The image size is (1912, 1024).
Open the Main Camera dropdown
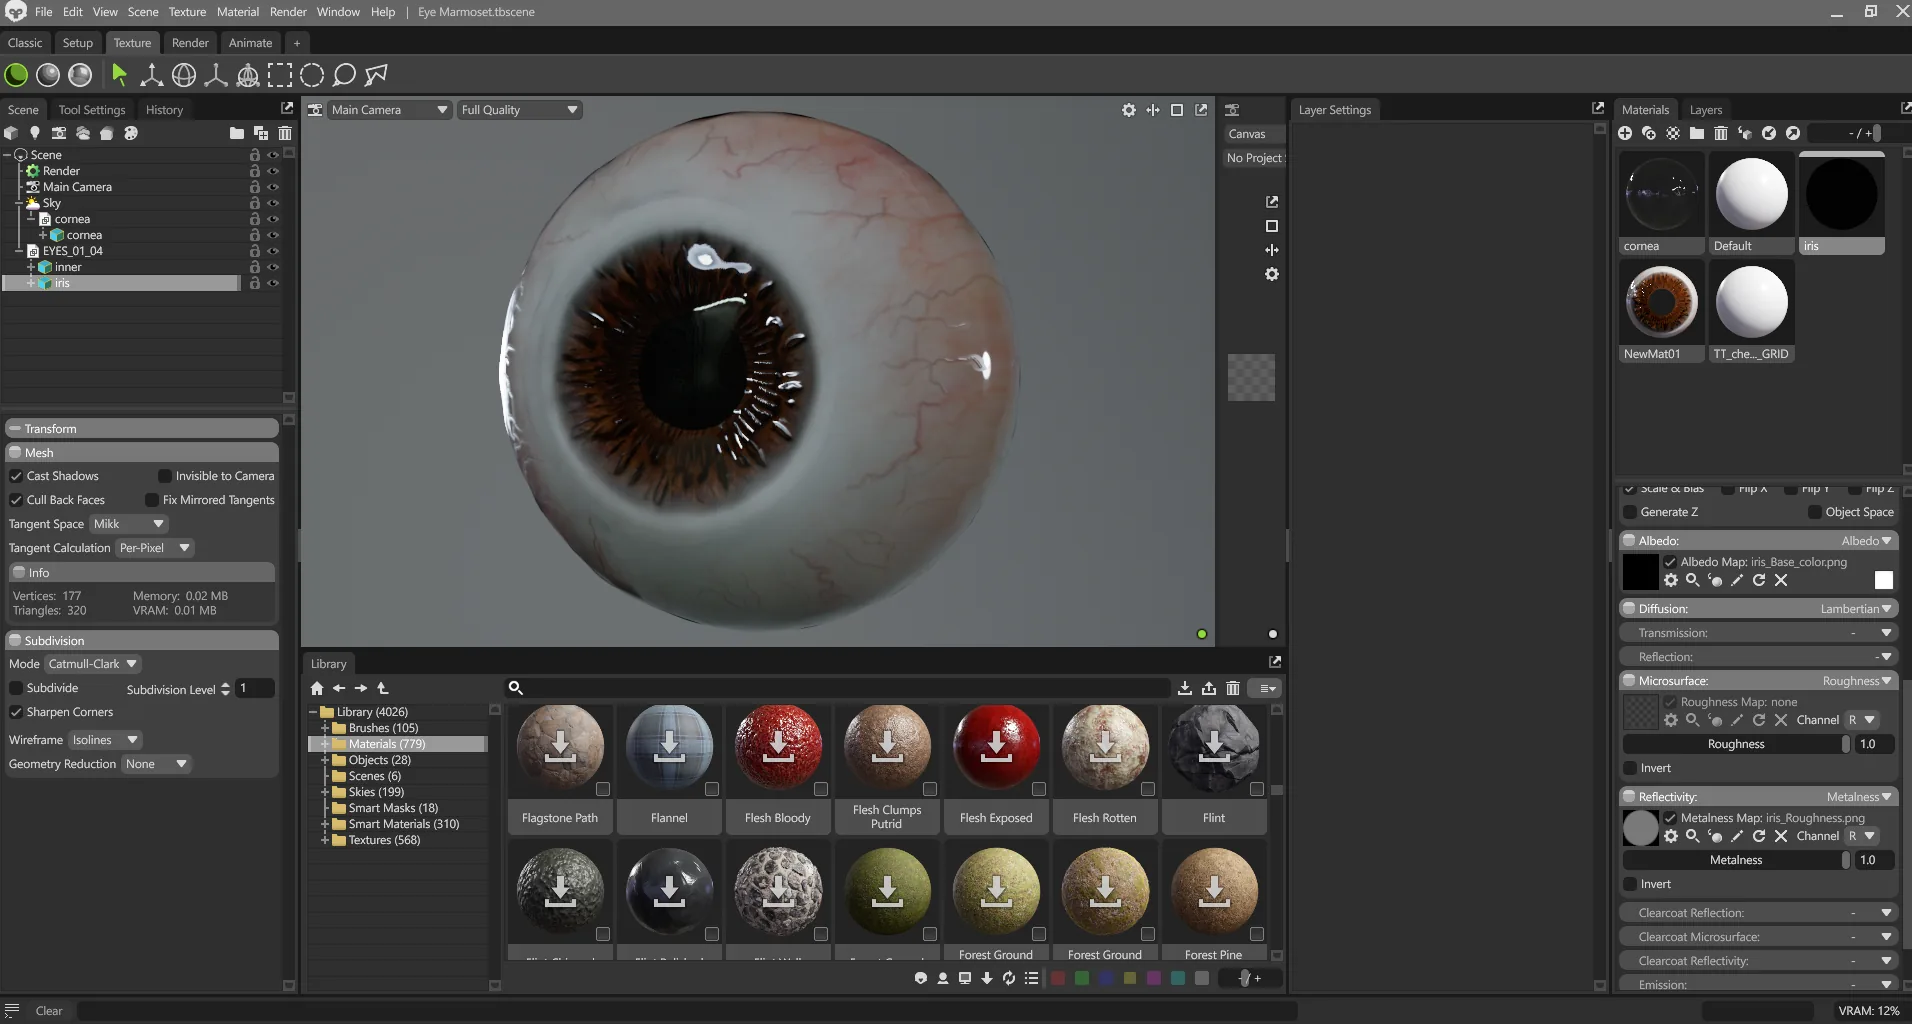point(388,110)
